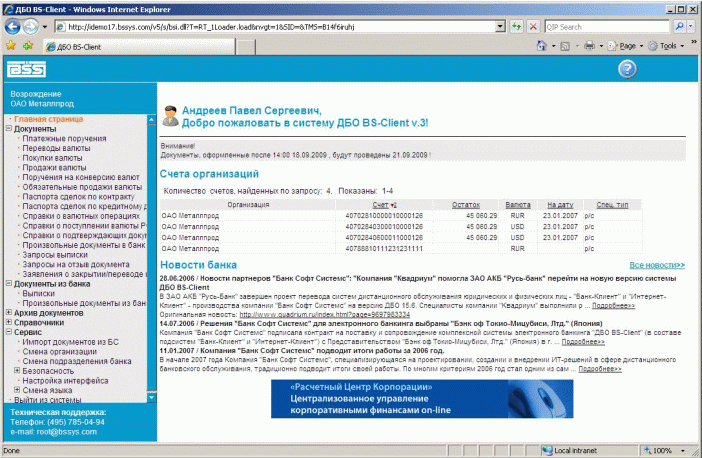This screenshot has height=458, width=702.
Task: Click Подробнее for the 11.01.2007 news
Action: click(x=600, y=369)
